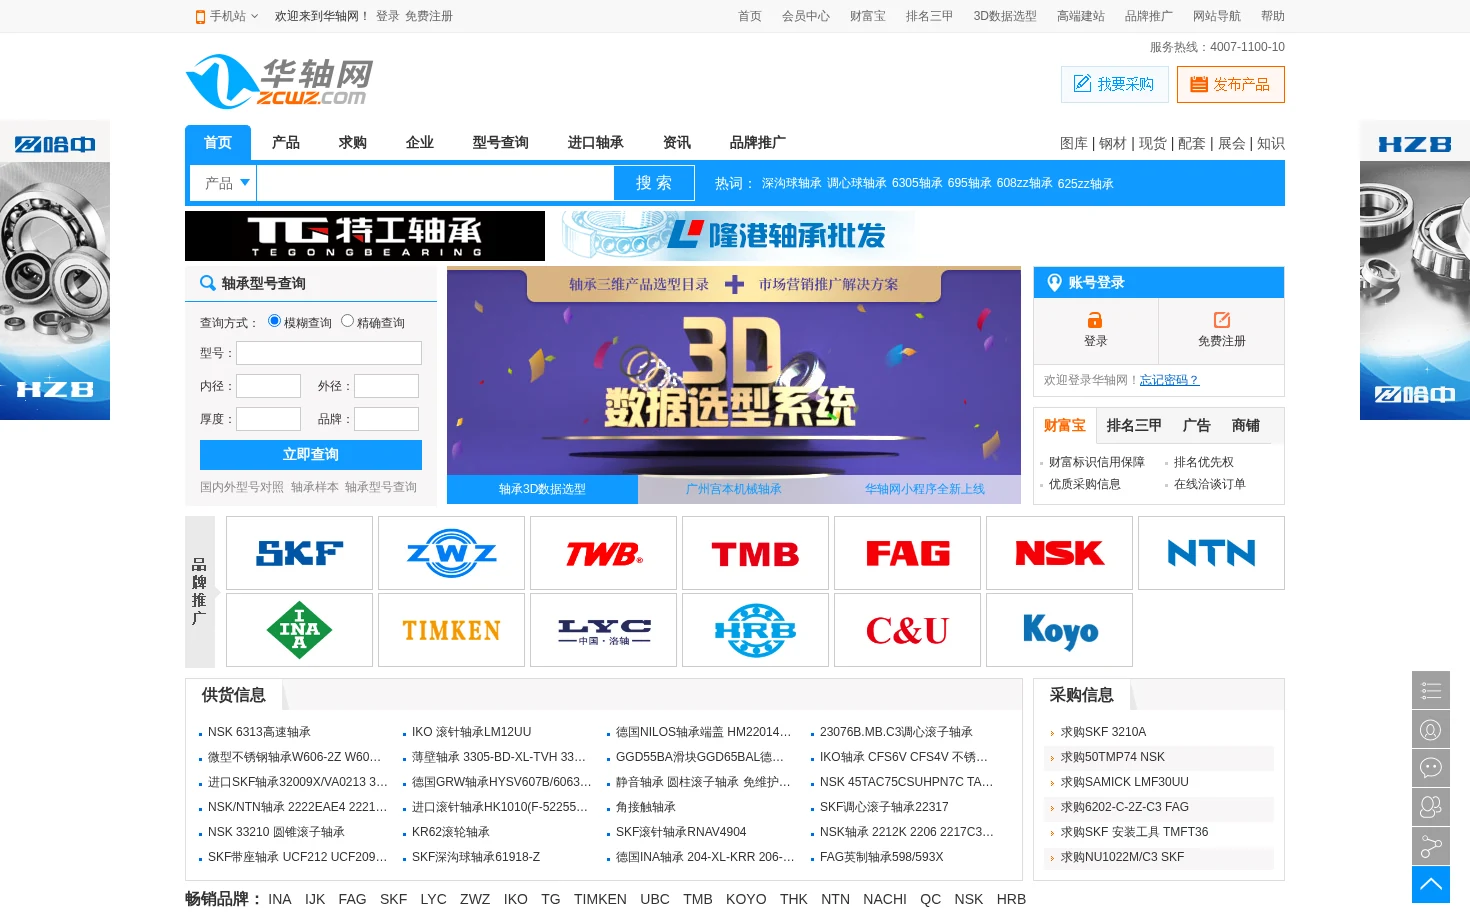Click the 国内外型号对照 link
Screen dimensions: 1470x923
242,487
